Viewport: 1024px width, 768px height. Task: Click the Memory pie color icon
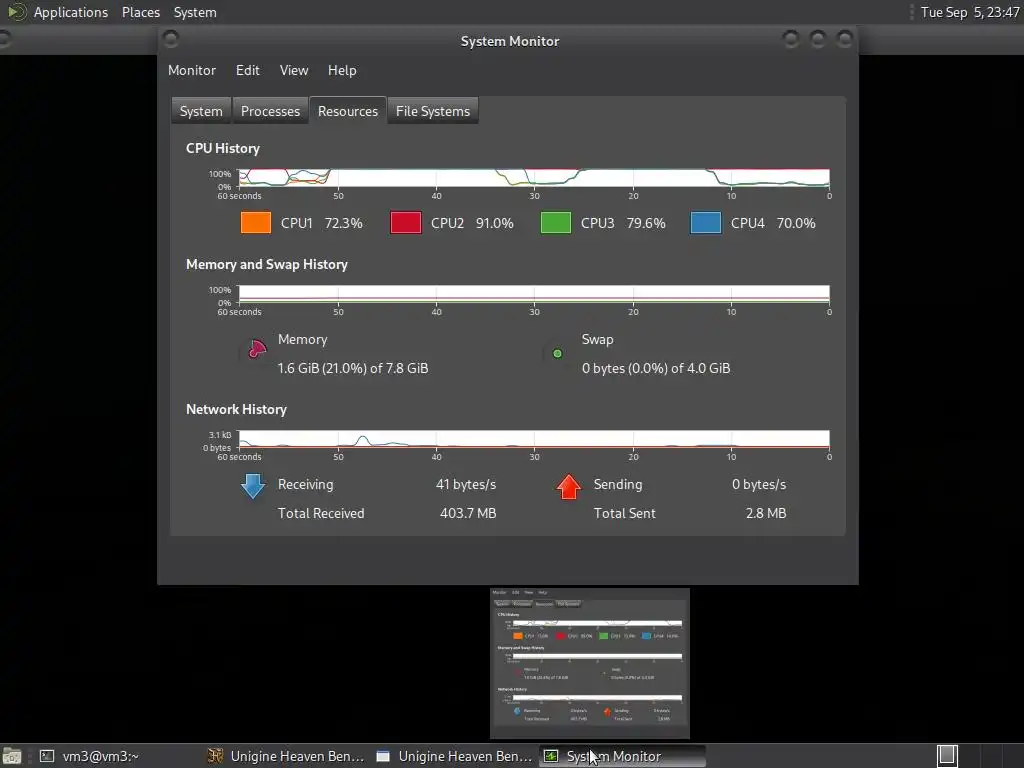256,350
